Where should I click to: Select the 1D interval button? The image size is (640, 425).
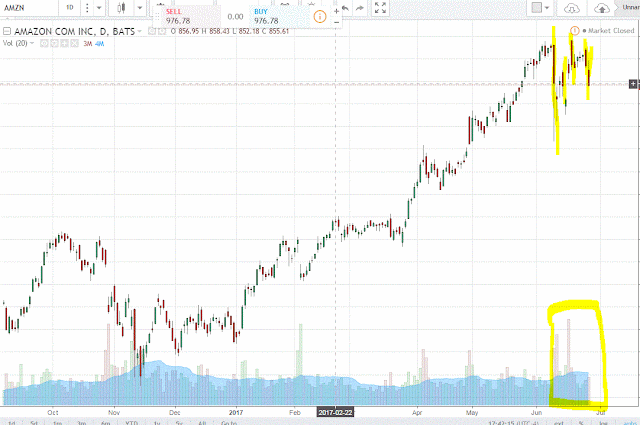click(x=70, y=8)
